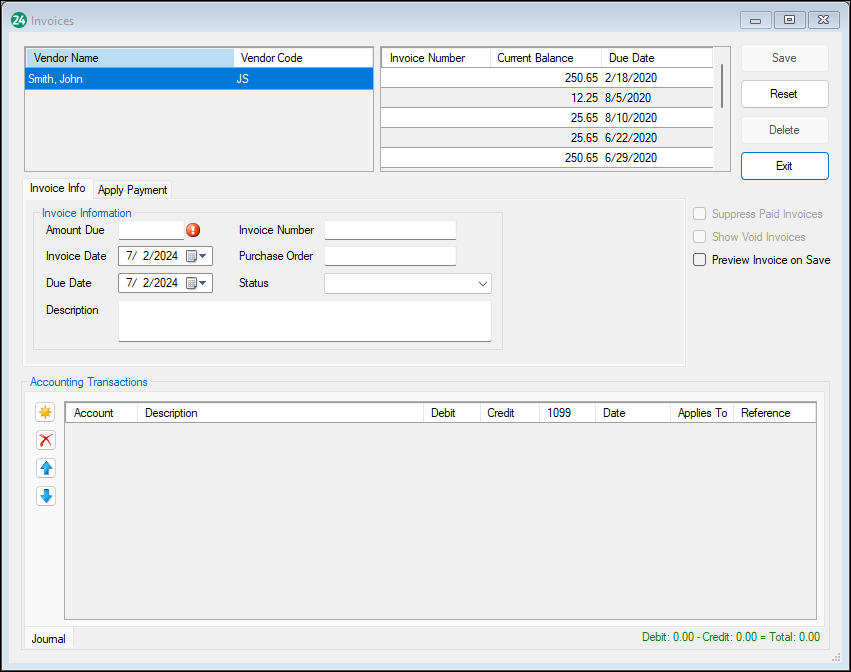851x672 pixels.
Task: Reset the invoice form
Action: pyautogui.click(x=784, y=93)
